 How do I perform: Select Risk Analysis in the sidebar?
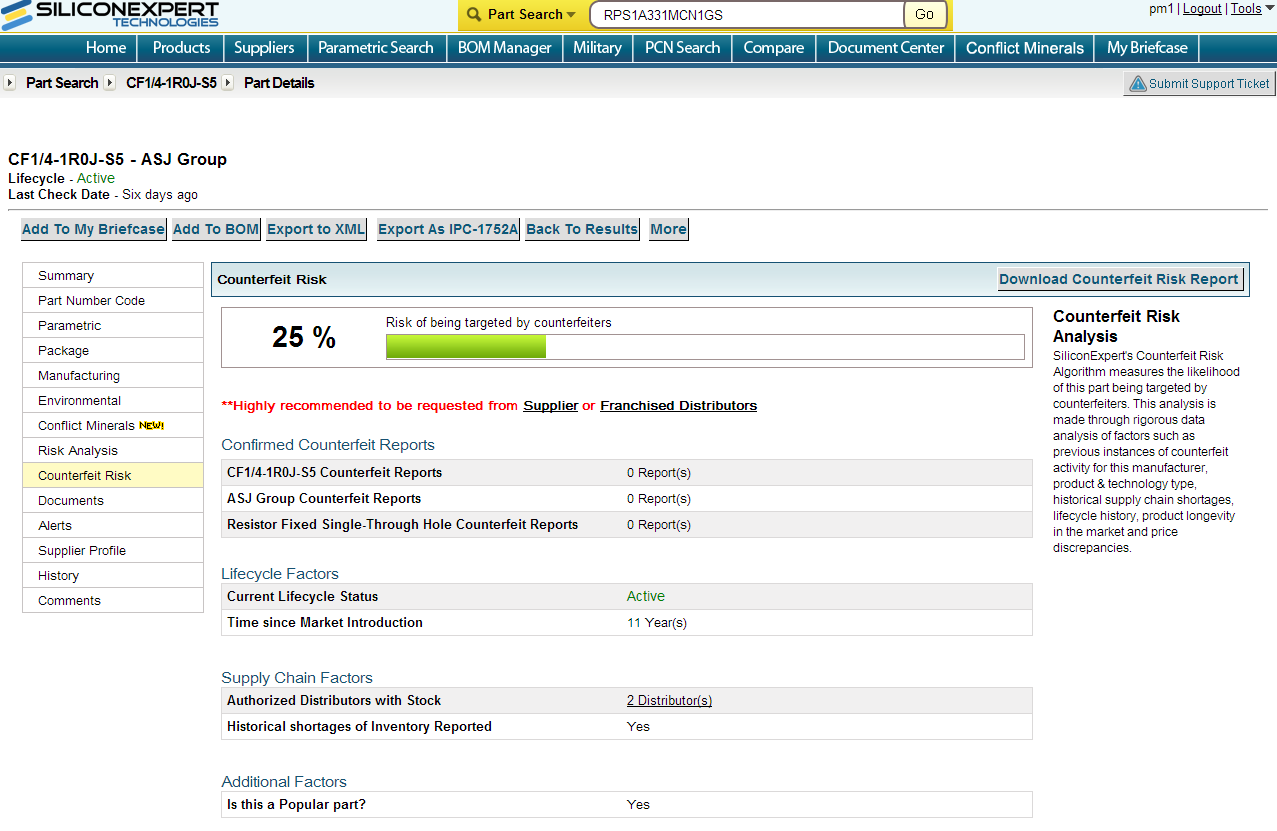tap(78, 451)
